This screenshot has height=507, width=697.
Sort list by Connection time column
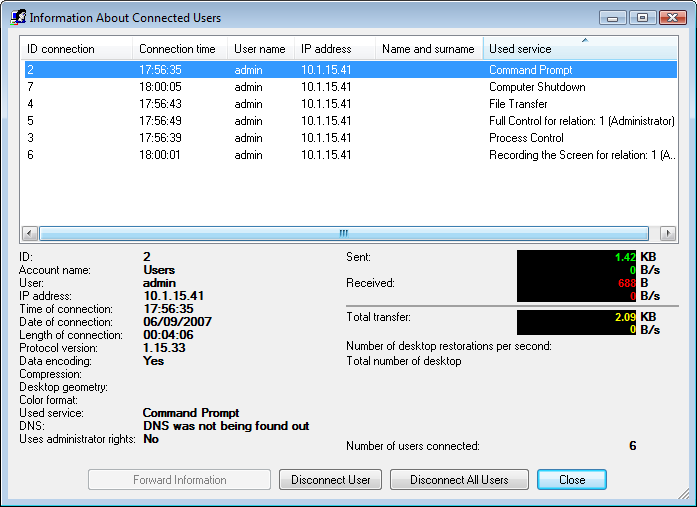[179, 49]
